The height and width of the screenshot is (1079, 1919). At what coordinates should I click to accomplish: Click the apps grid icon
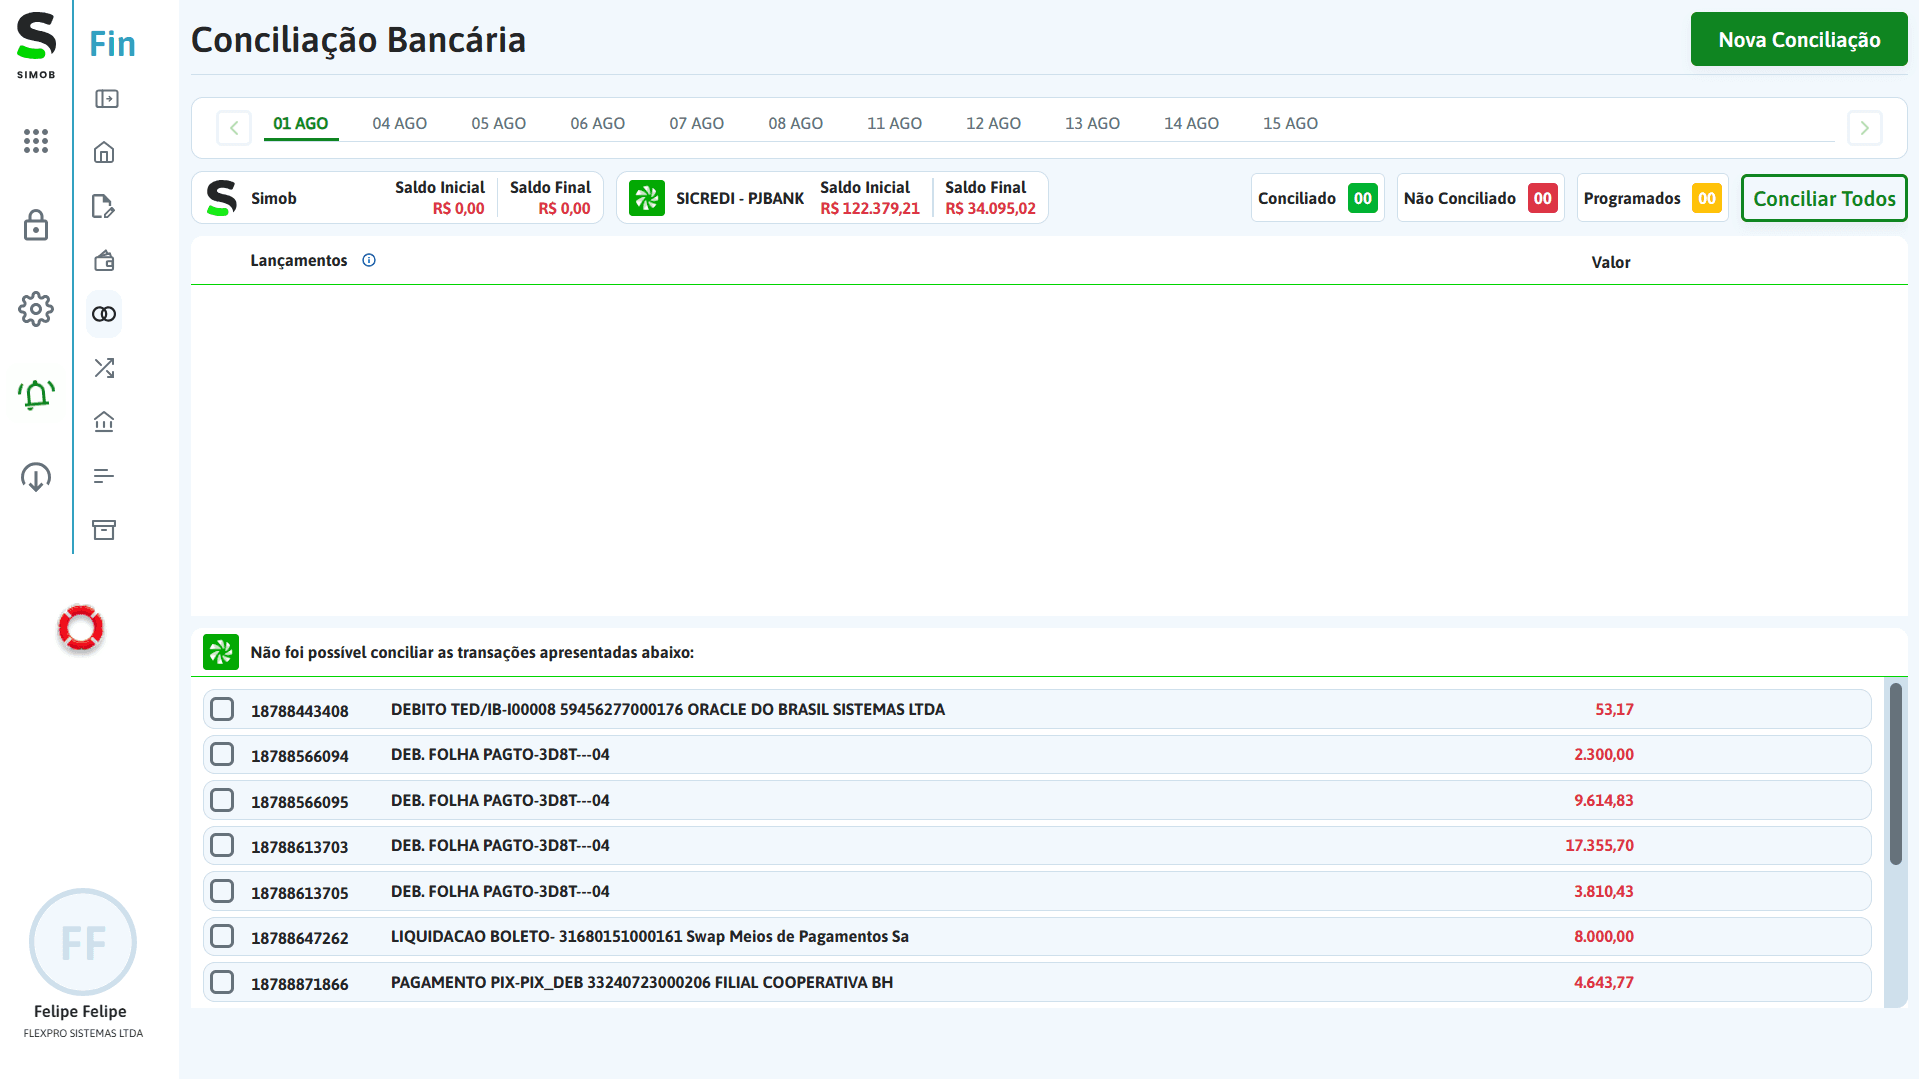pyautogui.click(x=35, y=141)
